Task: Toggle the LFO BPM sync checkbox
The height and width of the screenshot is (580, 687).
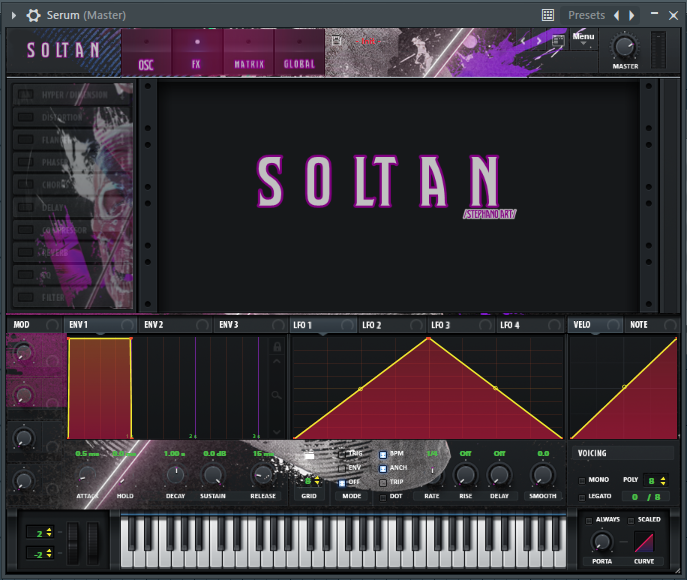Action: coord(383,455)
